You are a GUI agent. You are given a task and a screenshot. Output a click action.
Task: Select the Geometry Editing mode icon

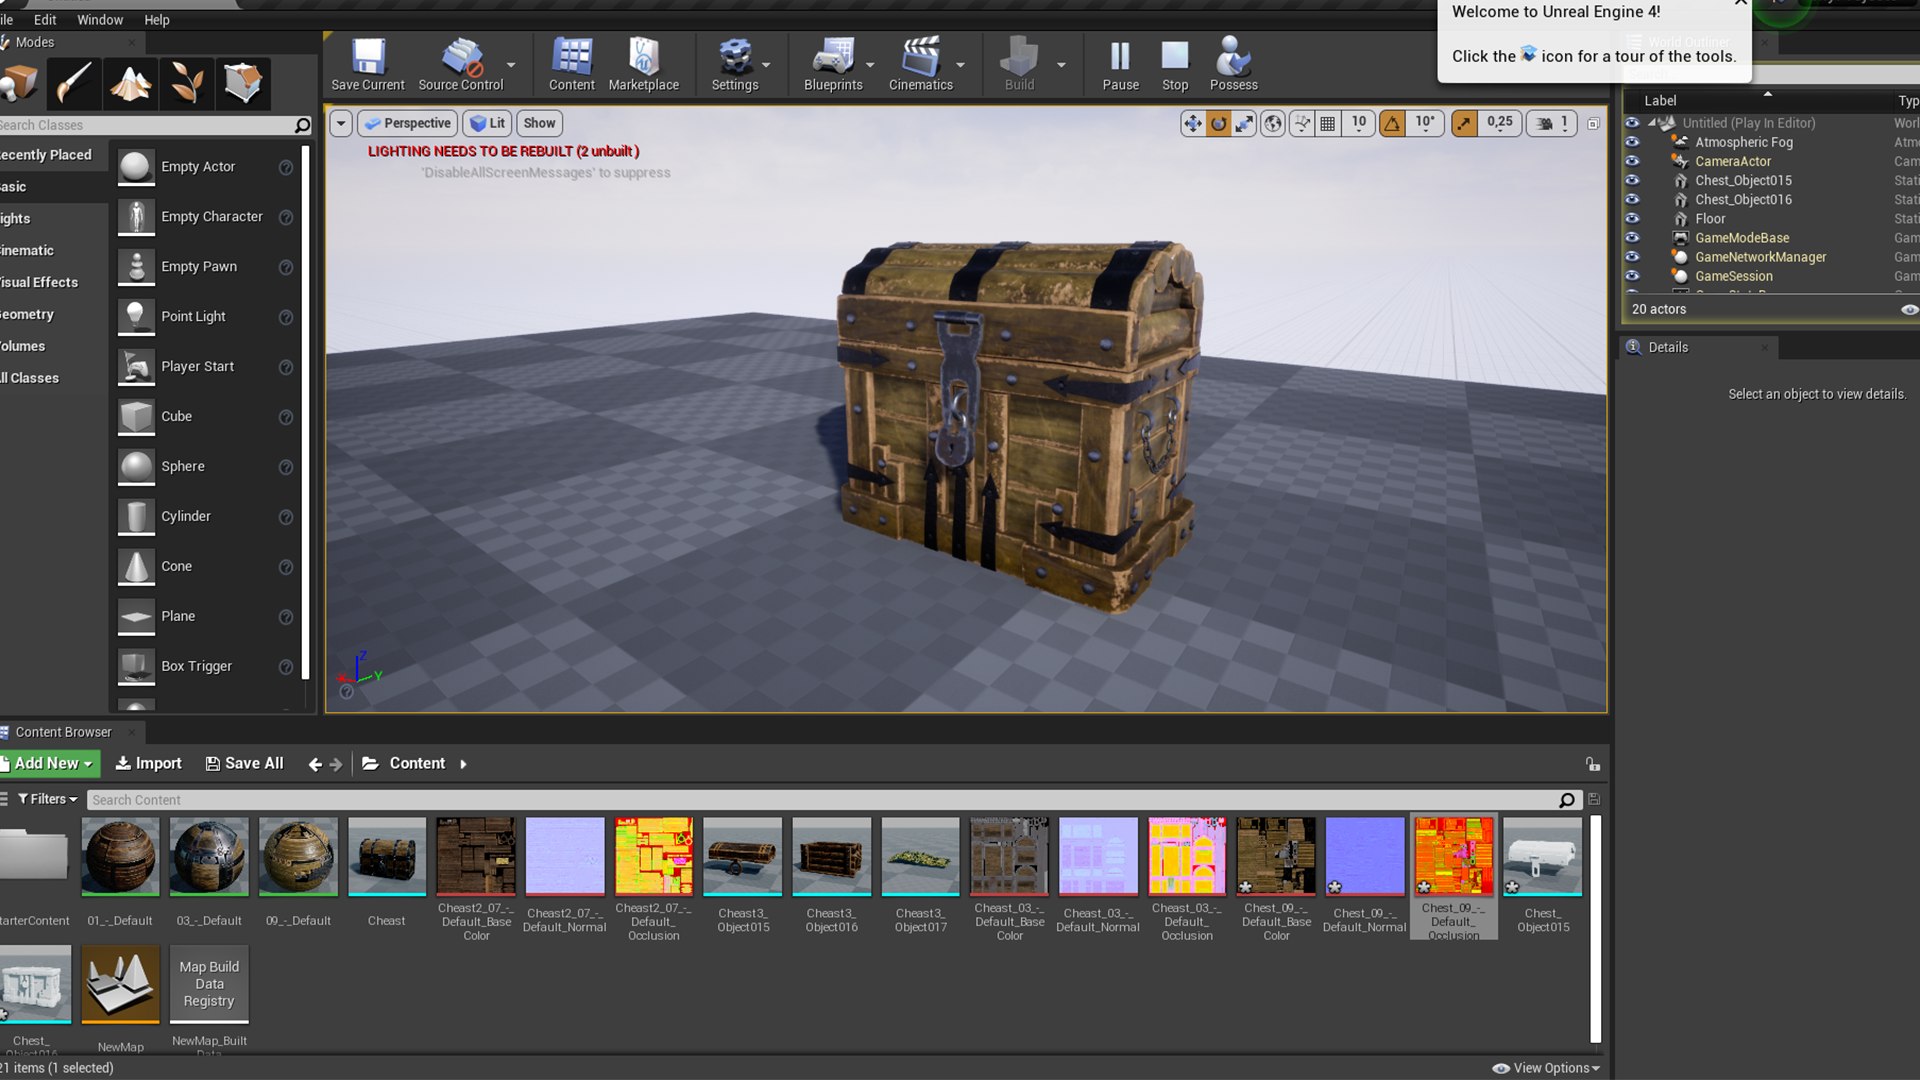pos(243,83)
